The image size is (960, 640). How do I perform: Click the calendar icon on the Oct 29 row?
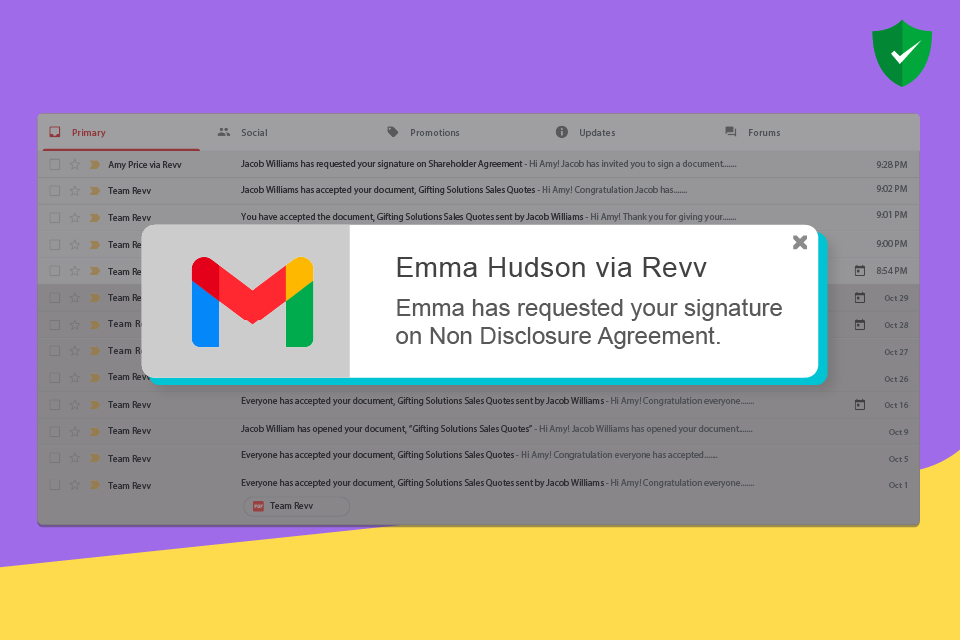click(860, 298)
